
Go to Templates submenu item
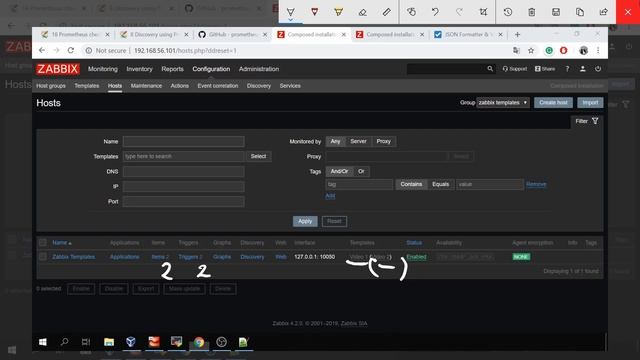pos(87,86)
